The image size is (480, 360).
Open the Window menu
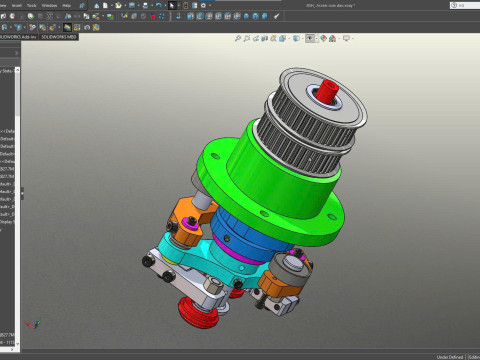coord(49,6)
